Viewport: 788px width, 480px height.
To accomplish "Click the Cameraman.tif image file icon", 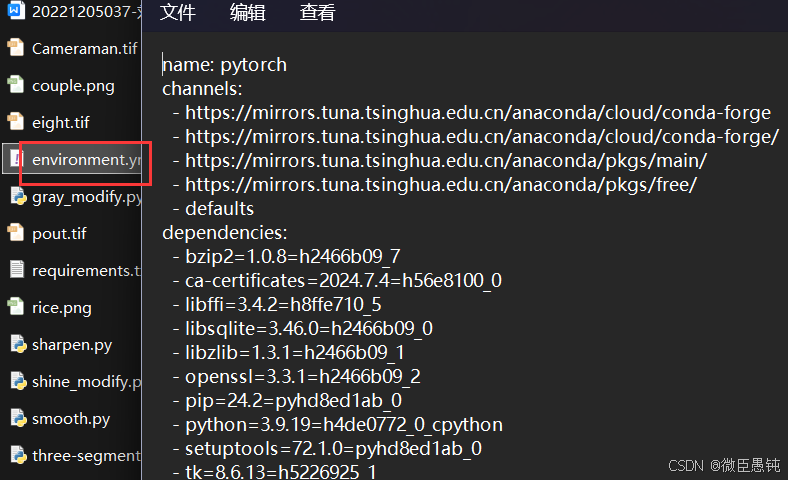I will coord(16,48).
